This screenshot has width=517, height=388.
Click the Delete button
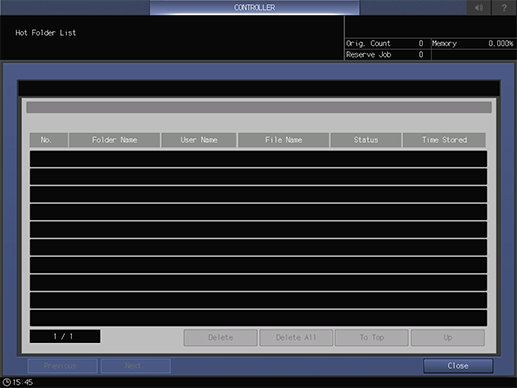(220, 338)
